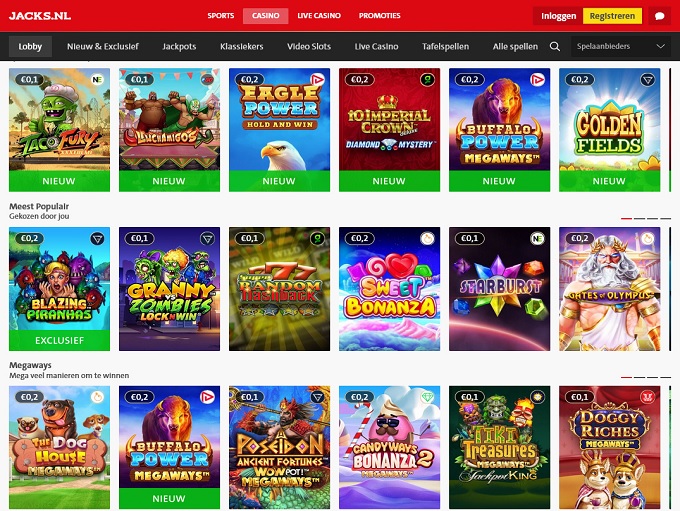Screen dimensions: 680x511
Task: Click the yellow Registreren button
Action: pos(612,16)
